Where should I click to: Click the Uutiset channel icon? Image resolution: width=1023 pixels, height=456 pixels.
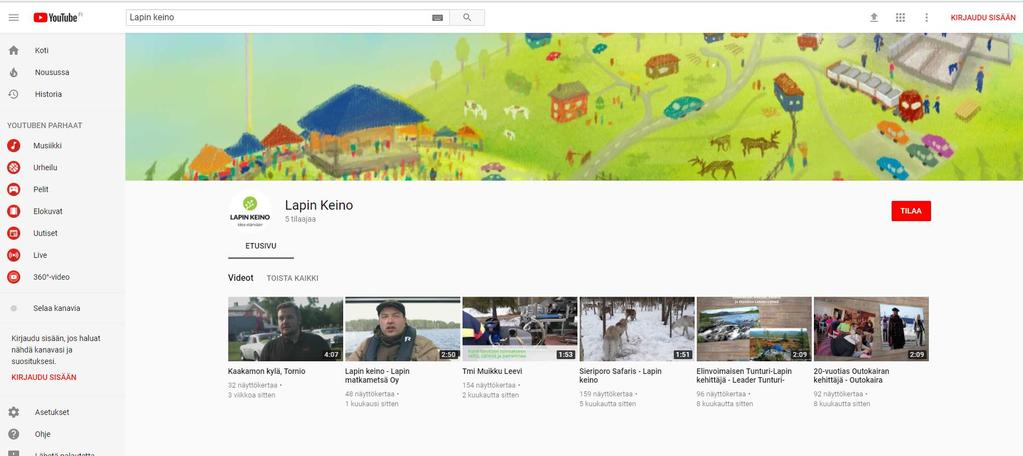pyautogui.click(x=14, y=233)
